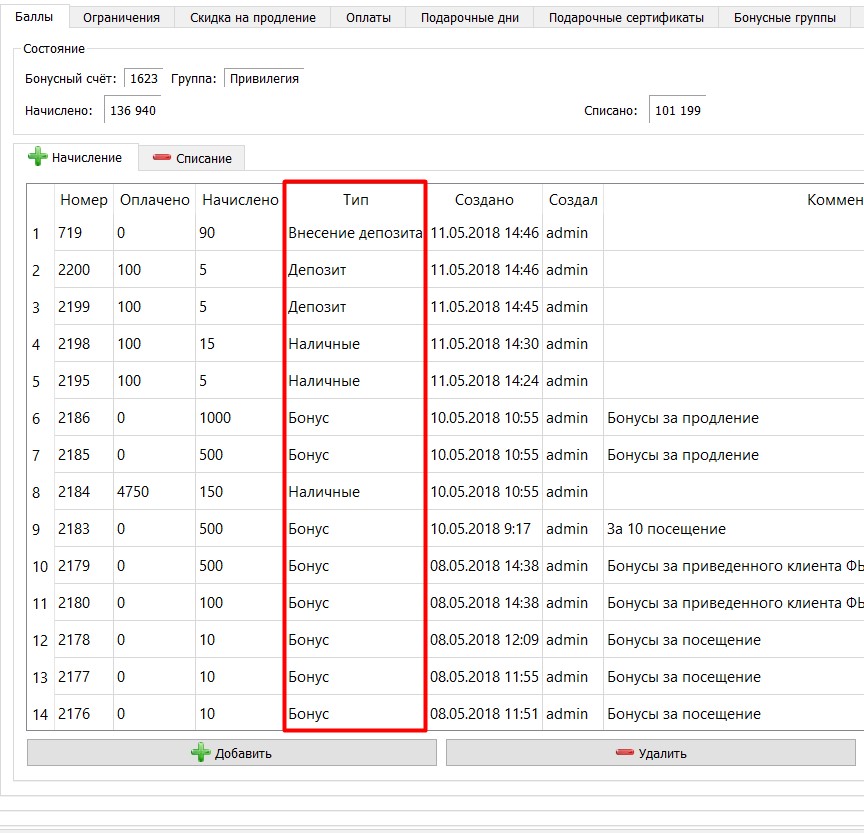864x833 pixels.
Task: Sort by the Тип column header
Action: coord(355,199)
